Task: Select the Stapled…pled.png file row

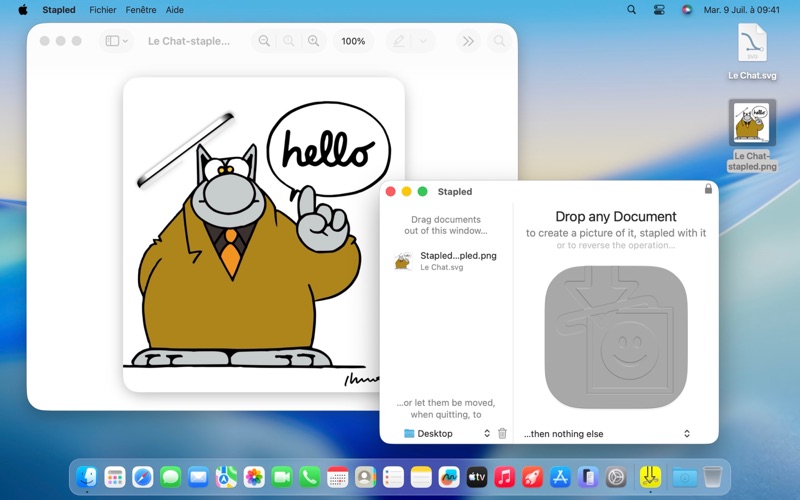Action: click(x=446, y=260)
